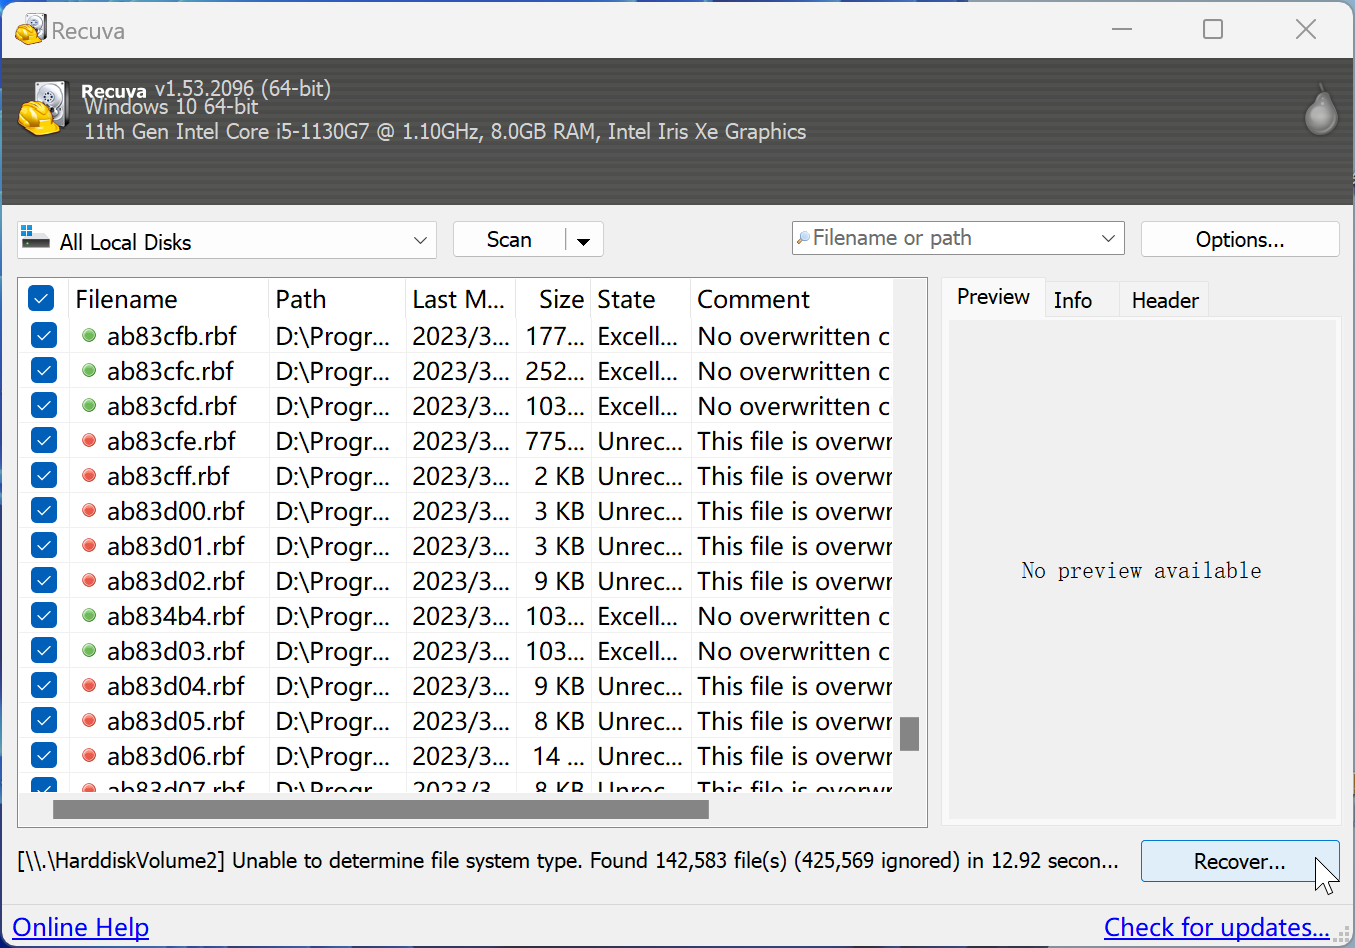Click red status dot for ab83d02.rbf

pyautogui.click(x=89, y=581)
